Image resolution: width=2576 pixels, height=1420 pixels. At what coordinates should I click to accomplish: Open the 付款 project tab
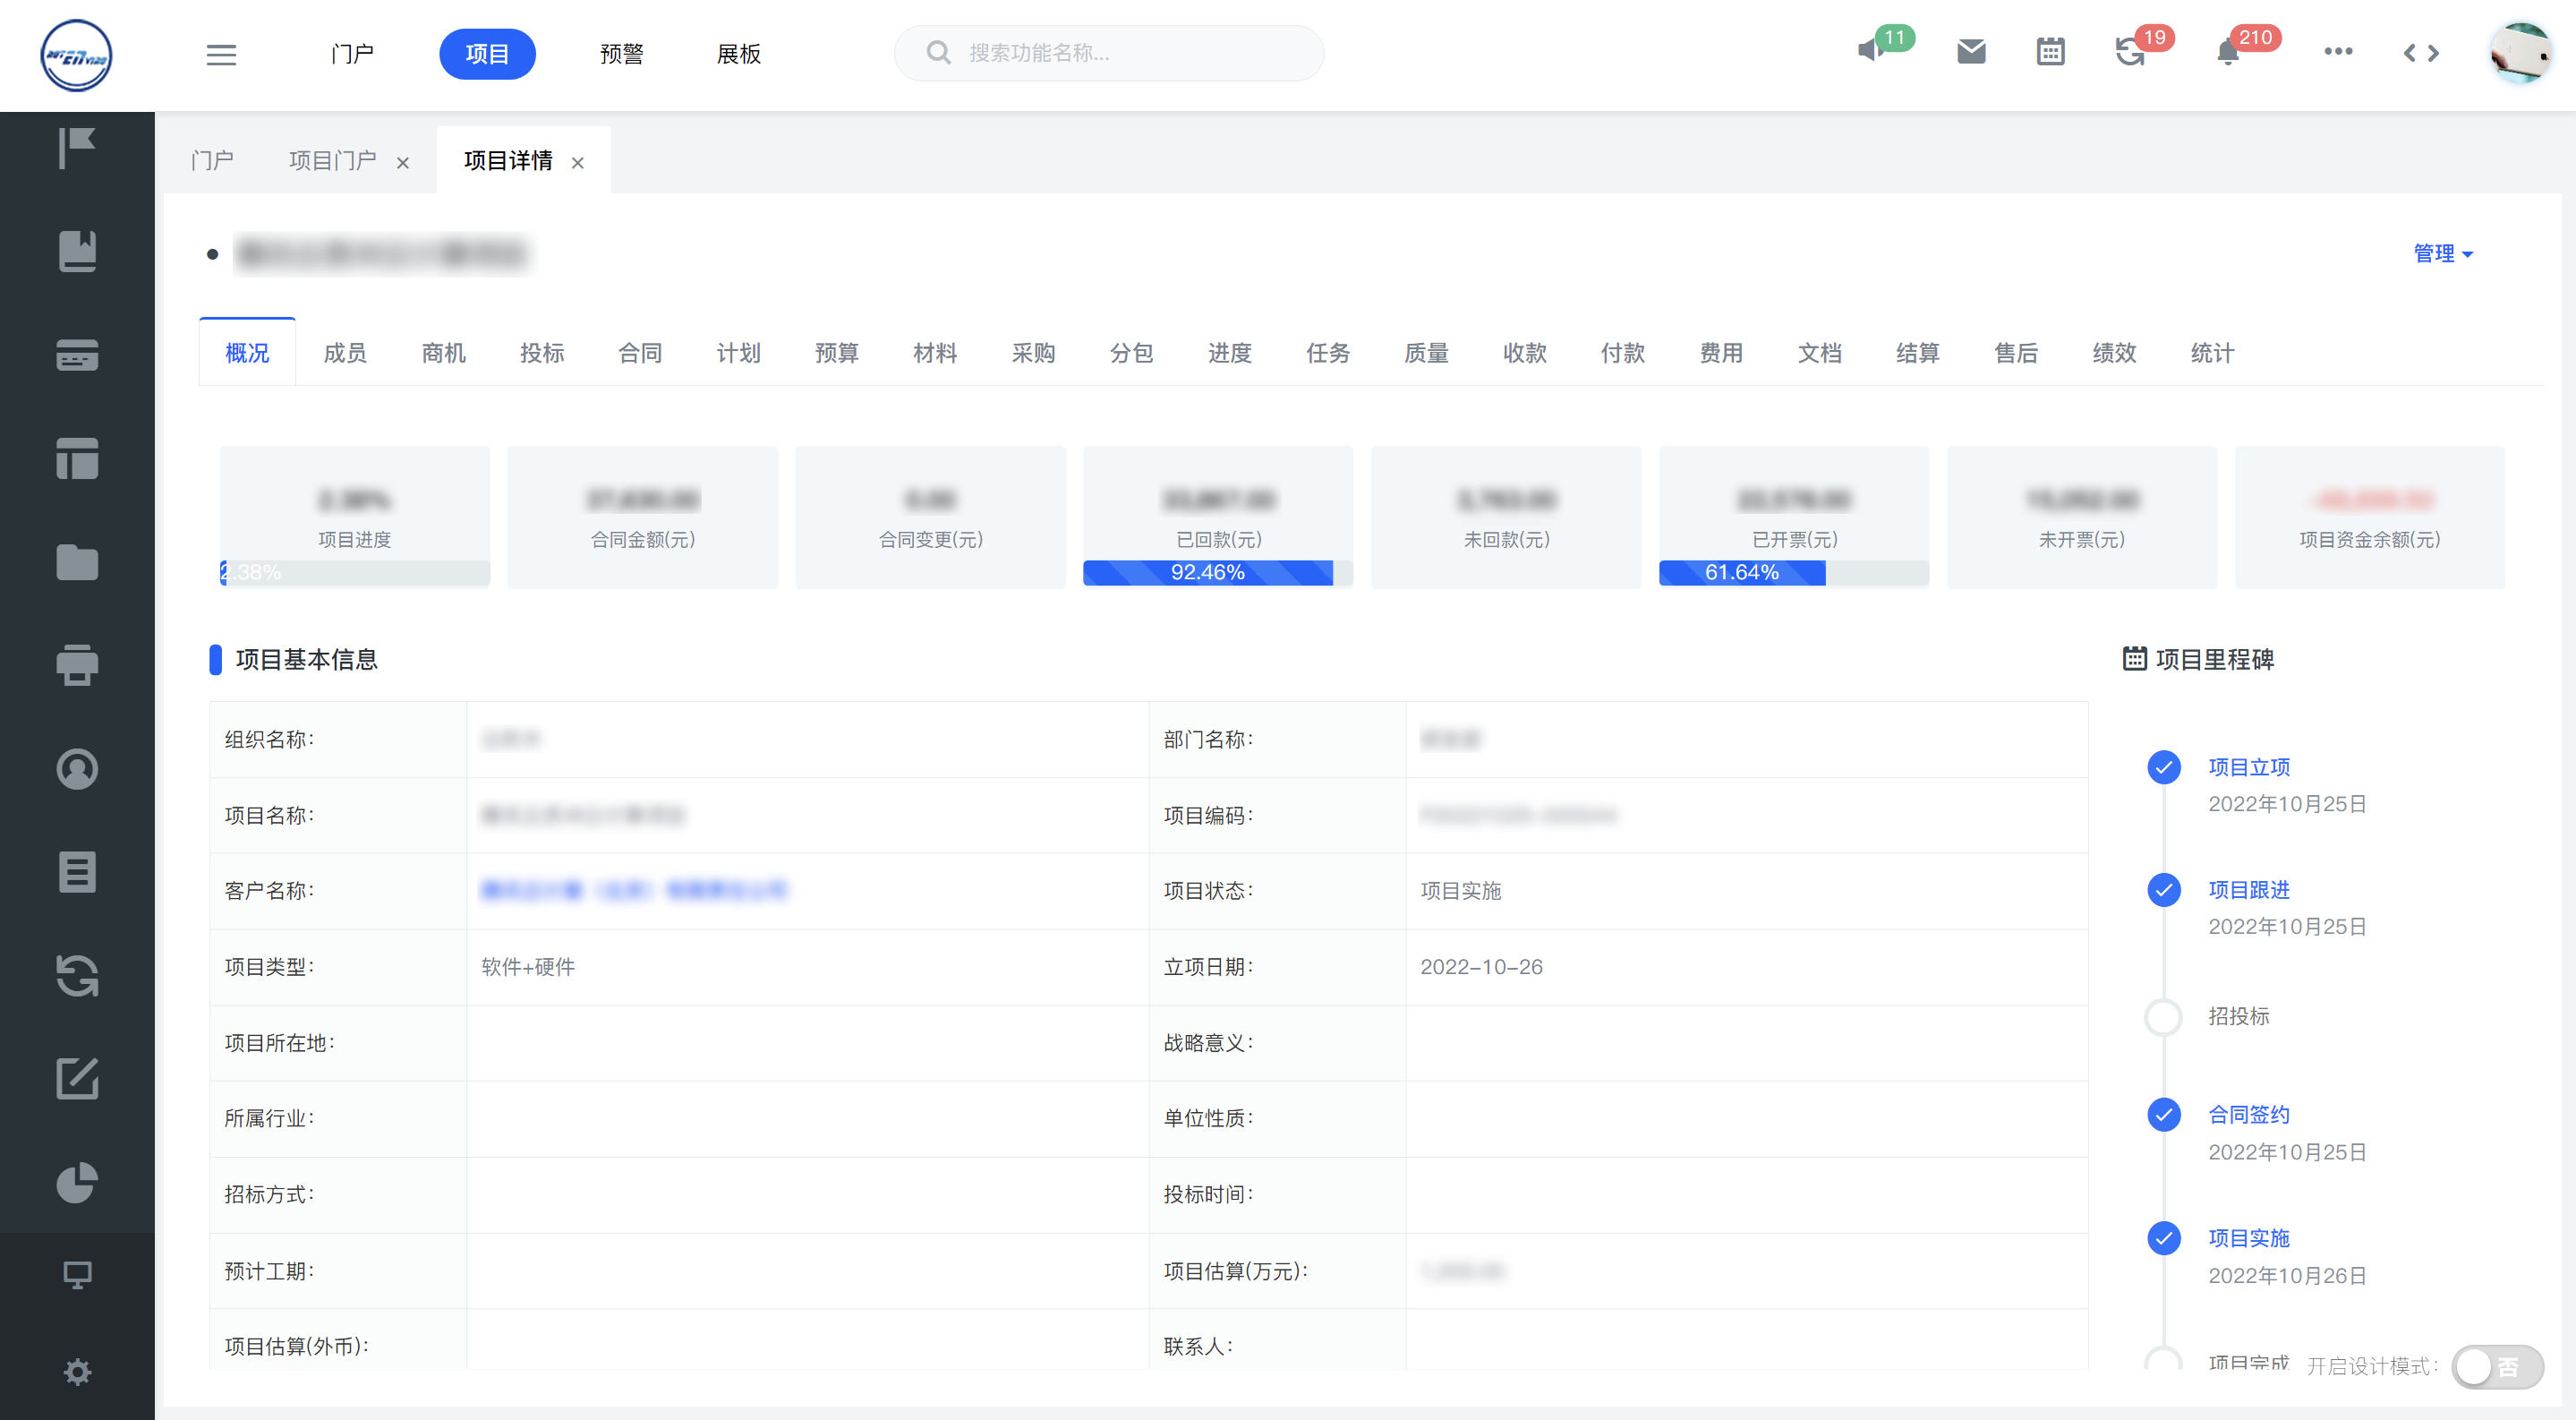(x=1622, y=353)
